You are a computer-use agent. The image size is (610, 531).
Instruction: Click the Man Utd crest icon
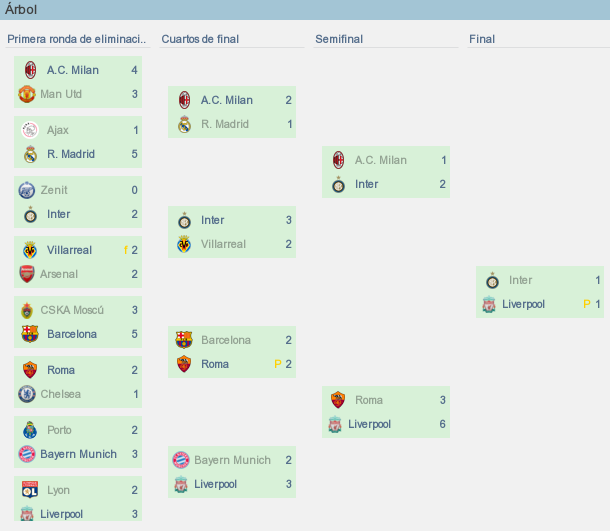27,94
